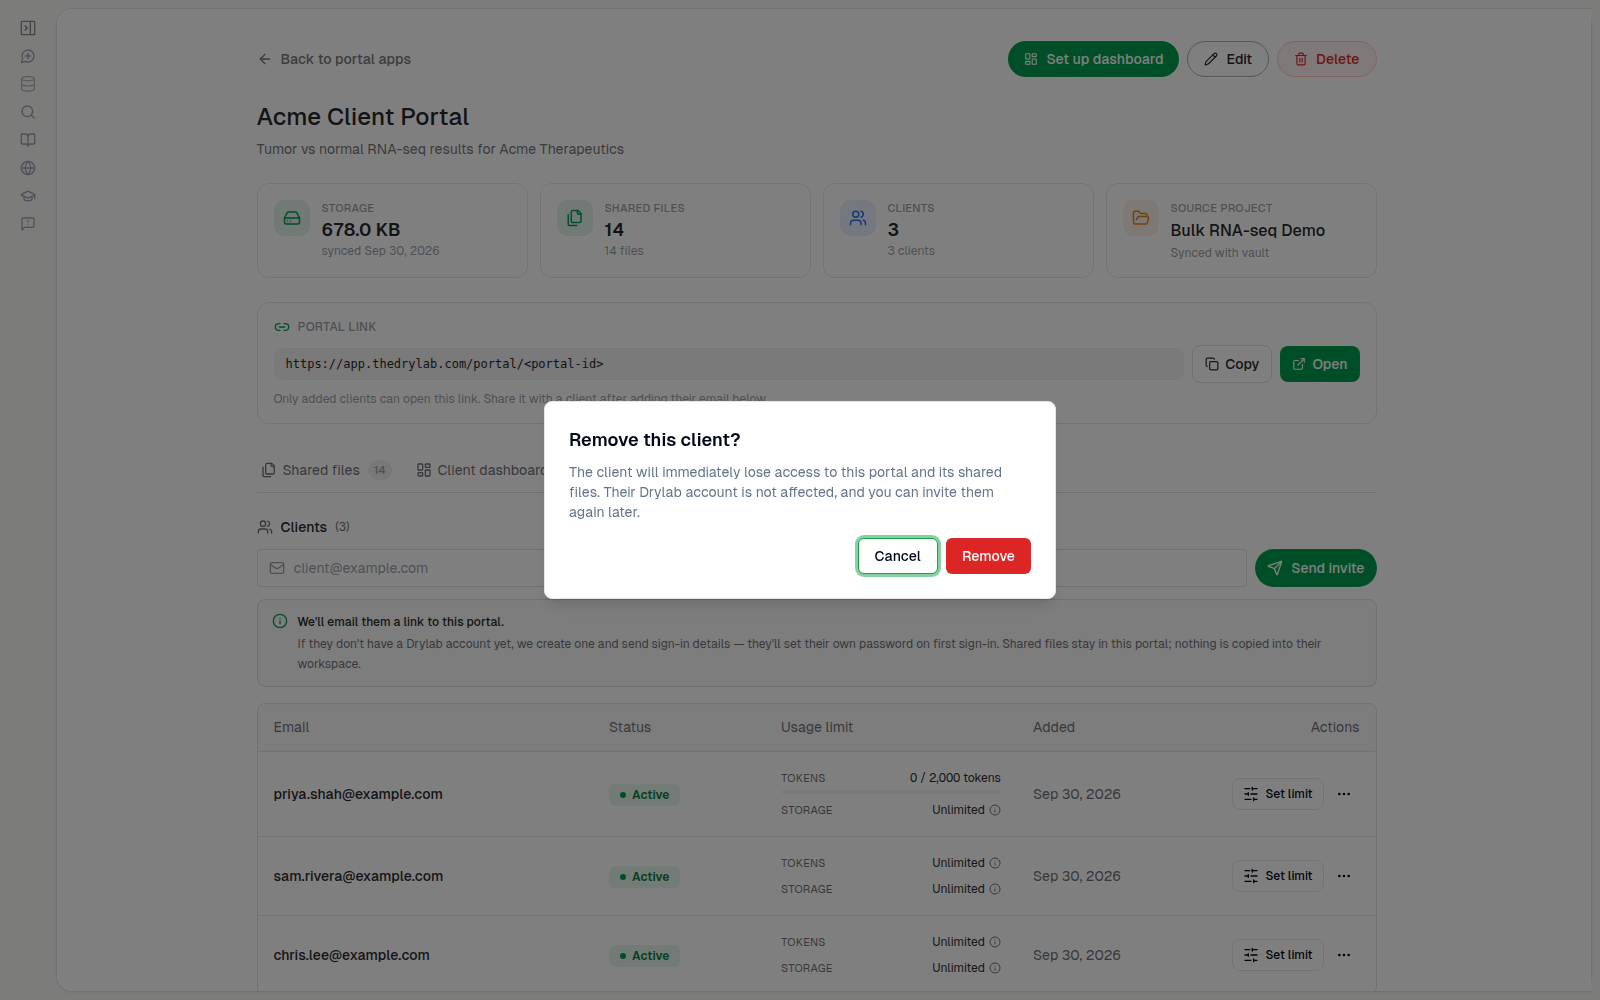The image size is (1600, 1000).
Task: Open the graduation cap icon in sidebar
Action: (x=28, y=196)
